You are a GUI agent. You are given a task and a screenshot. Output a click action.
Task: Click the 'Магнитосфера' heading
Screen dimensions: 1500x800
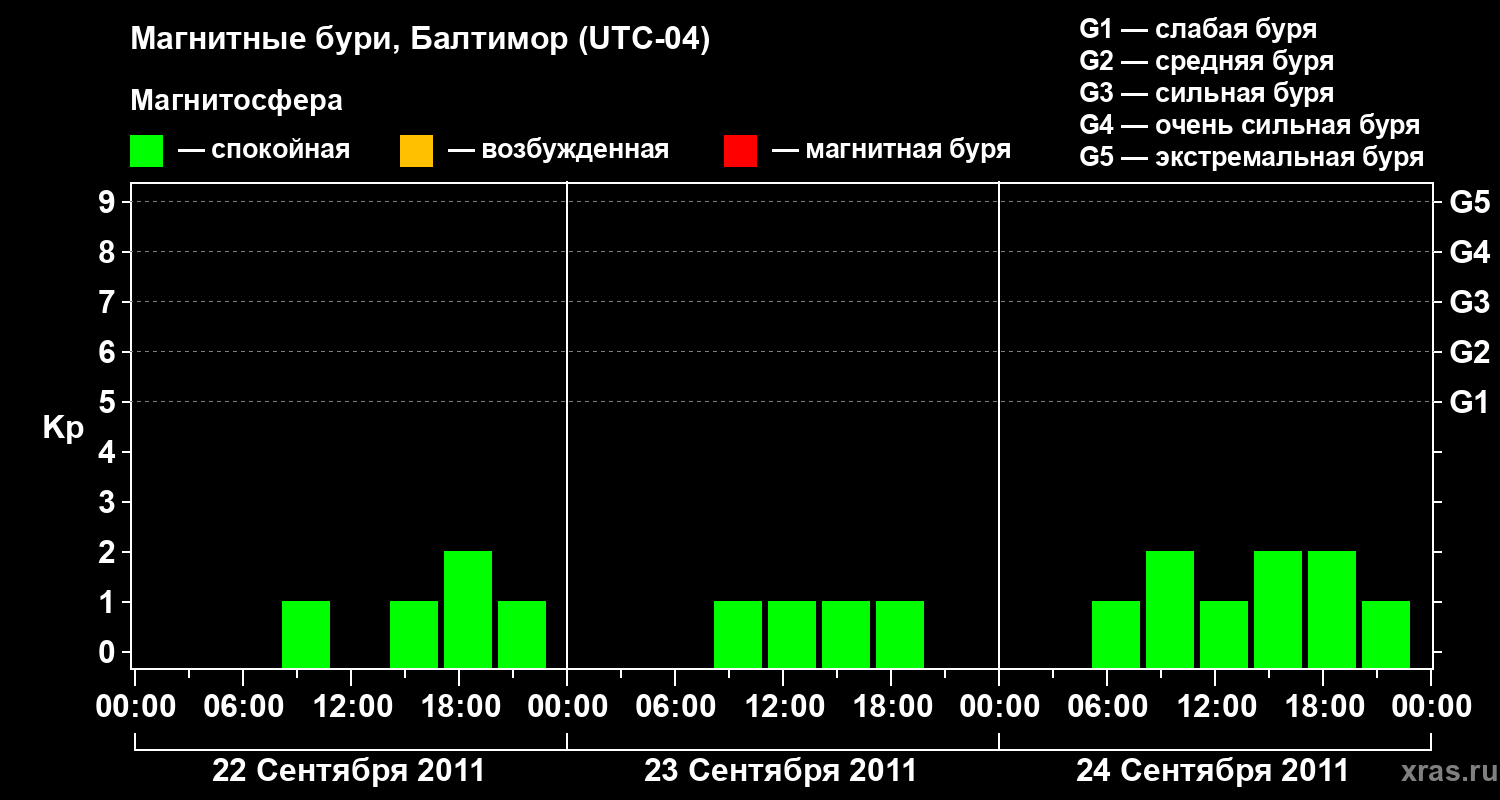click(x=236, y=102)
